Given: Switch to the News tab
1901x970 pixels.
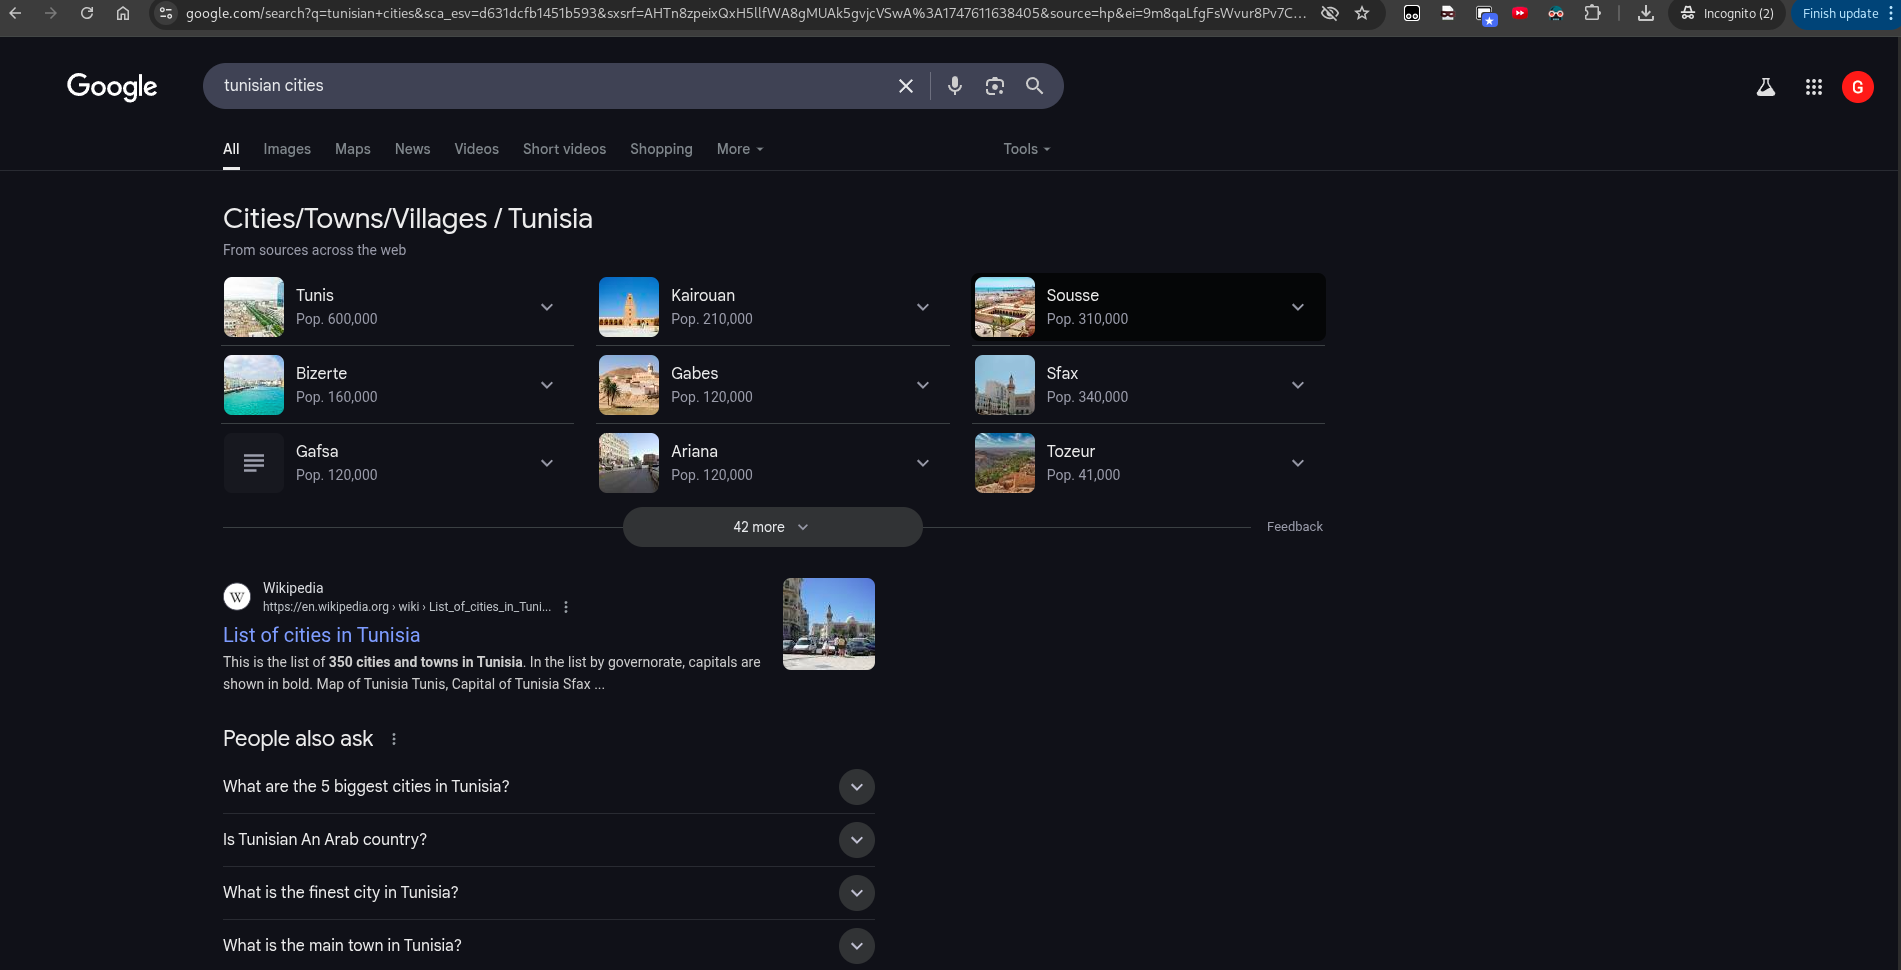Looking at the screenshot, I should pos(412,149).
